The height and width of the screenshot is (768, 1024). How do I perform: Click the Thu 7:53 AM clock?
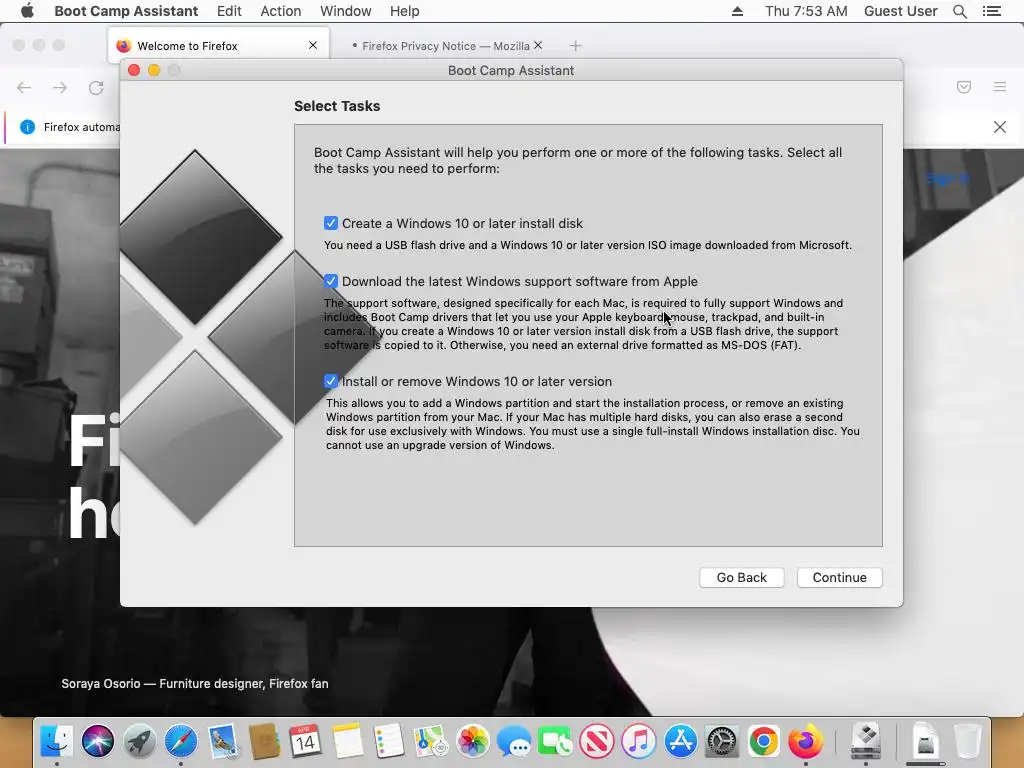pos(806,11)
